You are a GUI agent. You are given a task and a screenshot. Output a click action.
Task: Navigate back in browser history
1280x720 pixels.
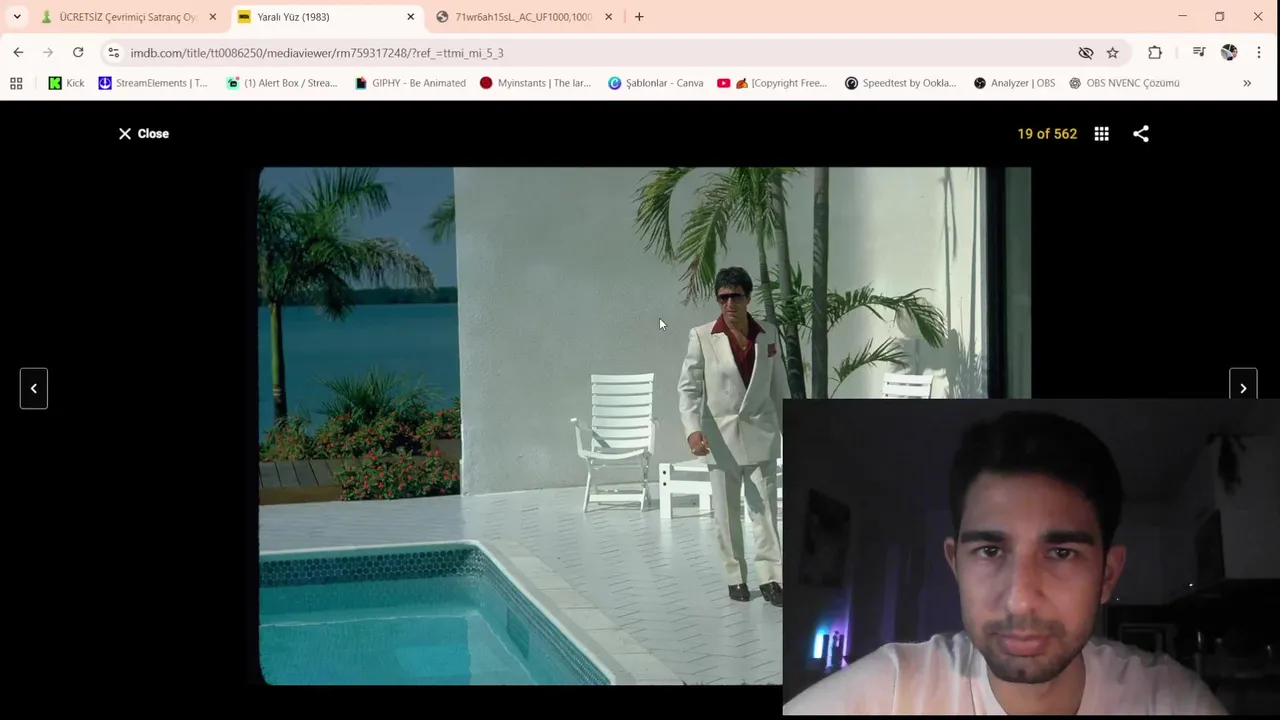18,53
